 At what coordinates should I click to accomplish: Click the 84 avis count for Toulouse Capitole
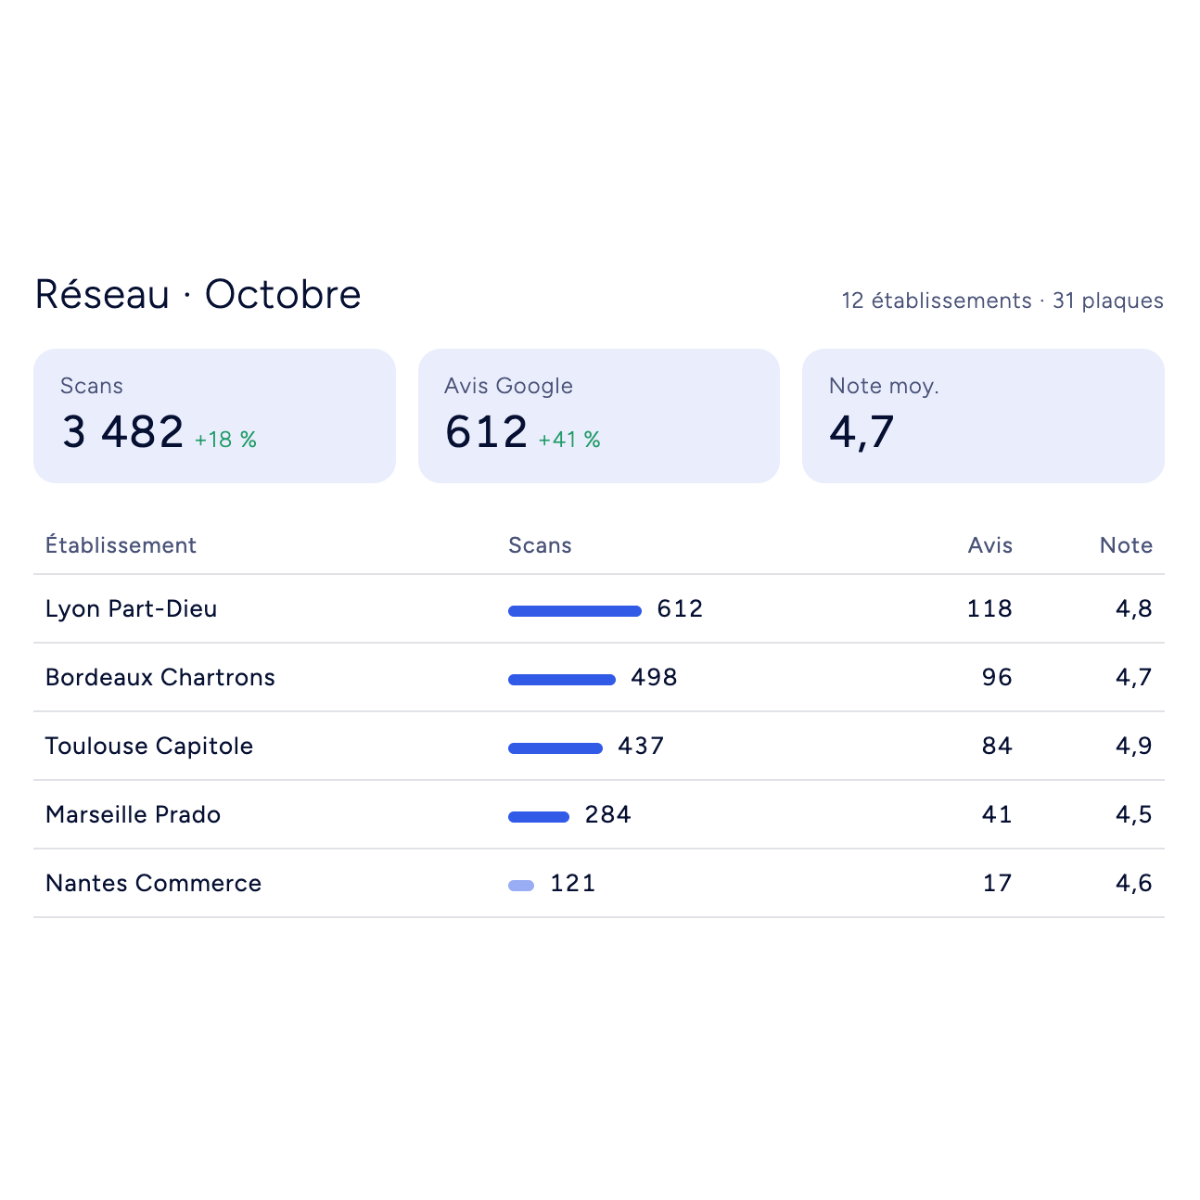pyautogui.click(x=997, y=746)
